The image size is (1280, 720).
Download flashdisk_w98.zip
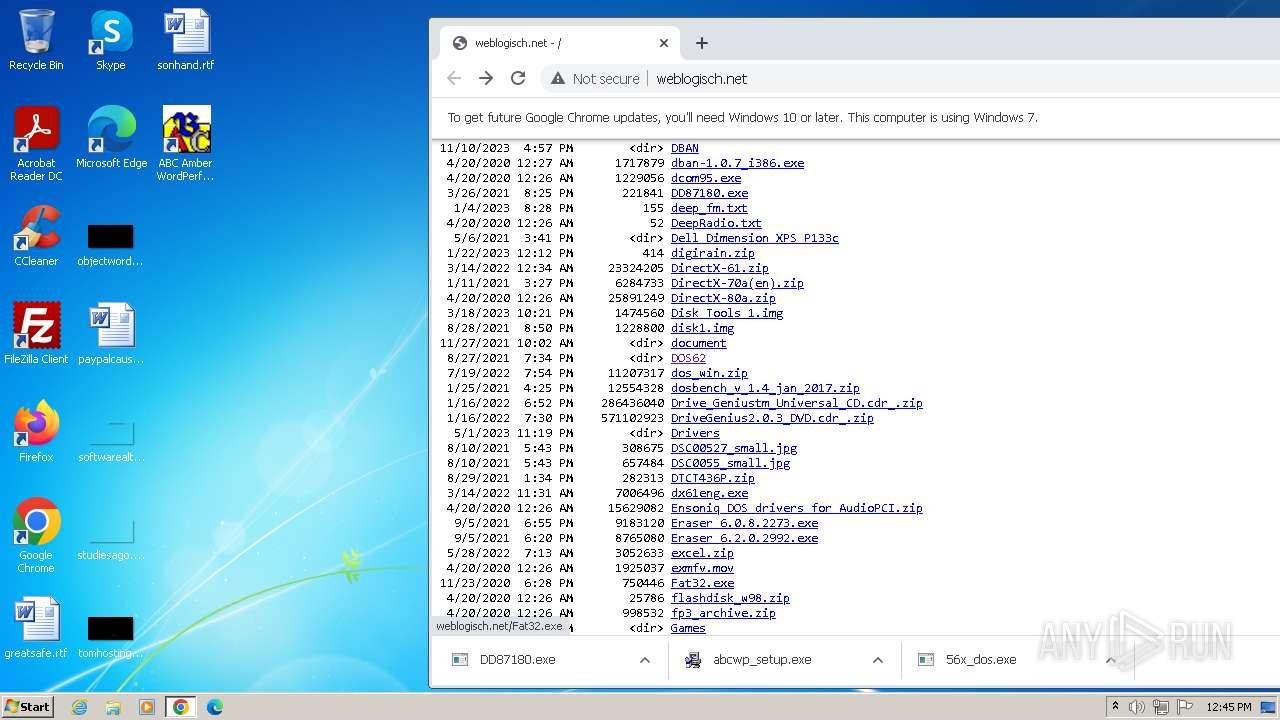730,598
